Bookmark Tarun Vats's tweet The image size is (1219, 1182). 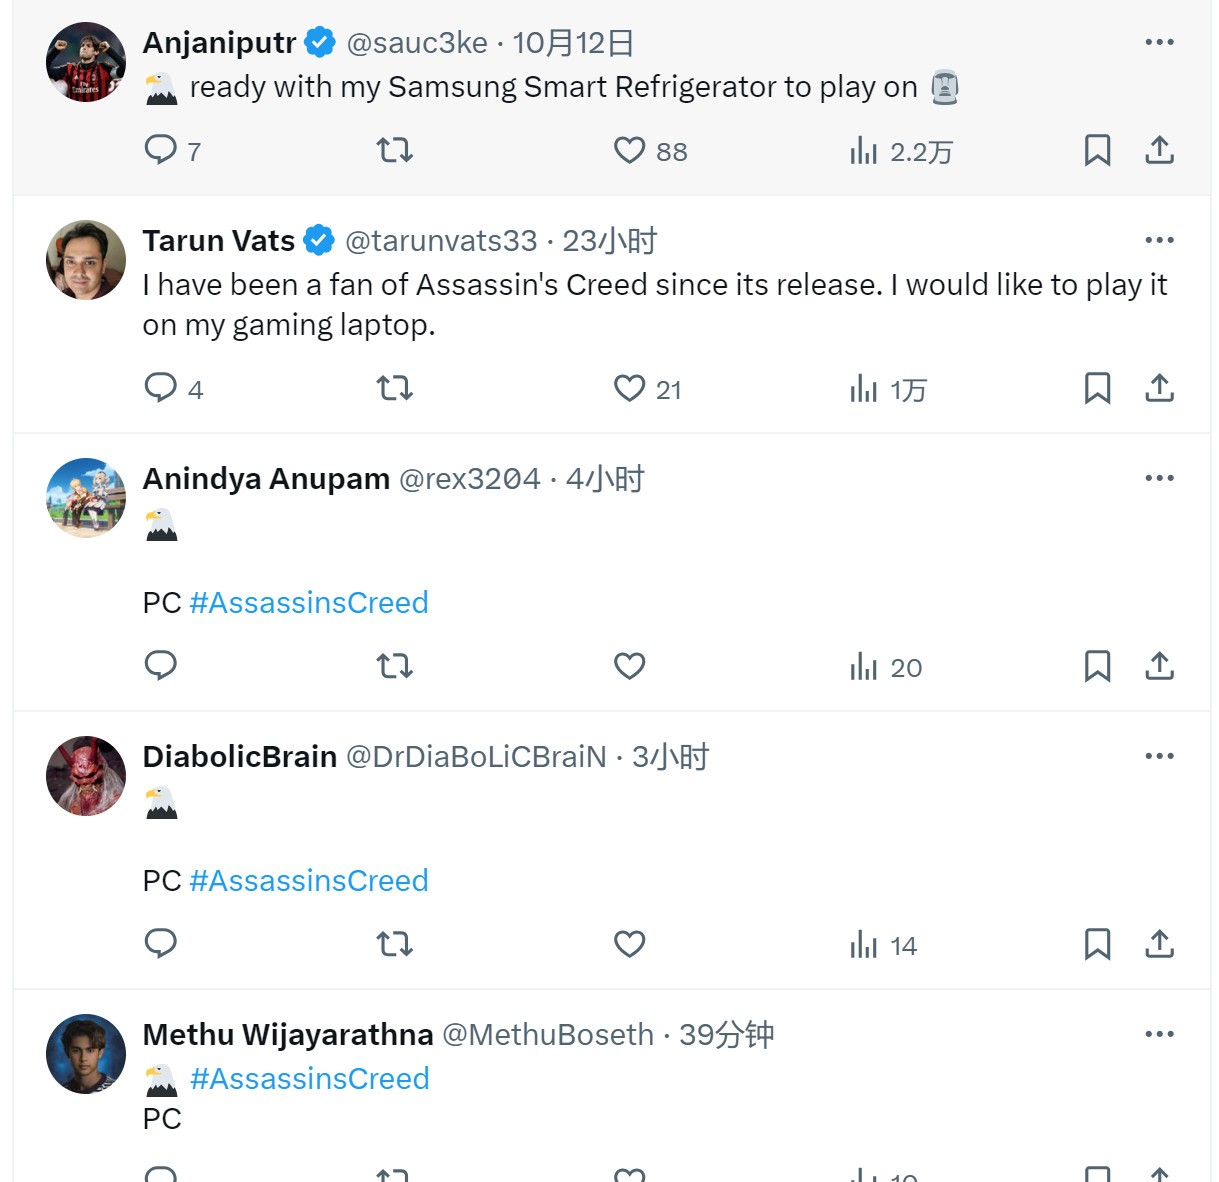click(1097, 388)
